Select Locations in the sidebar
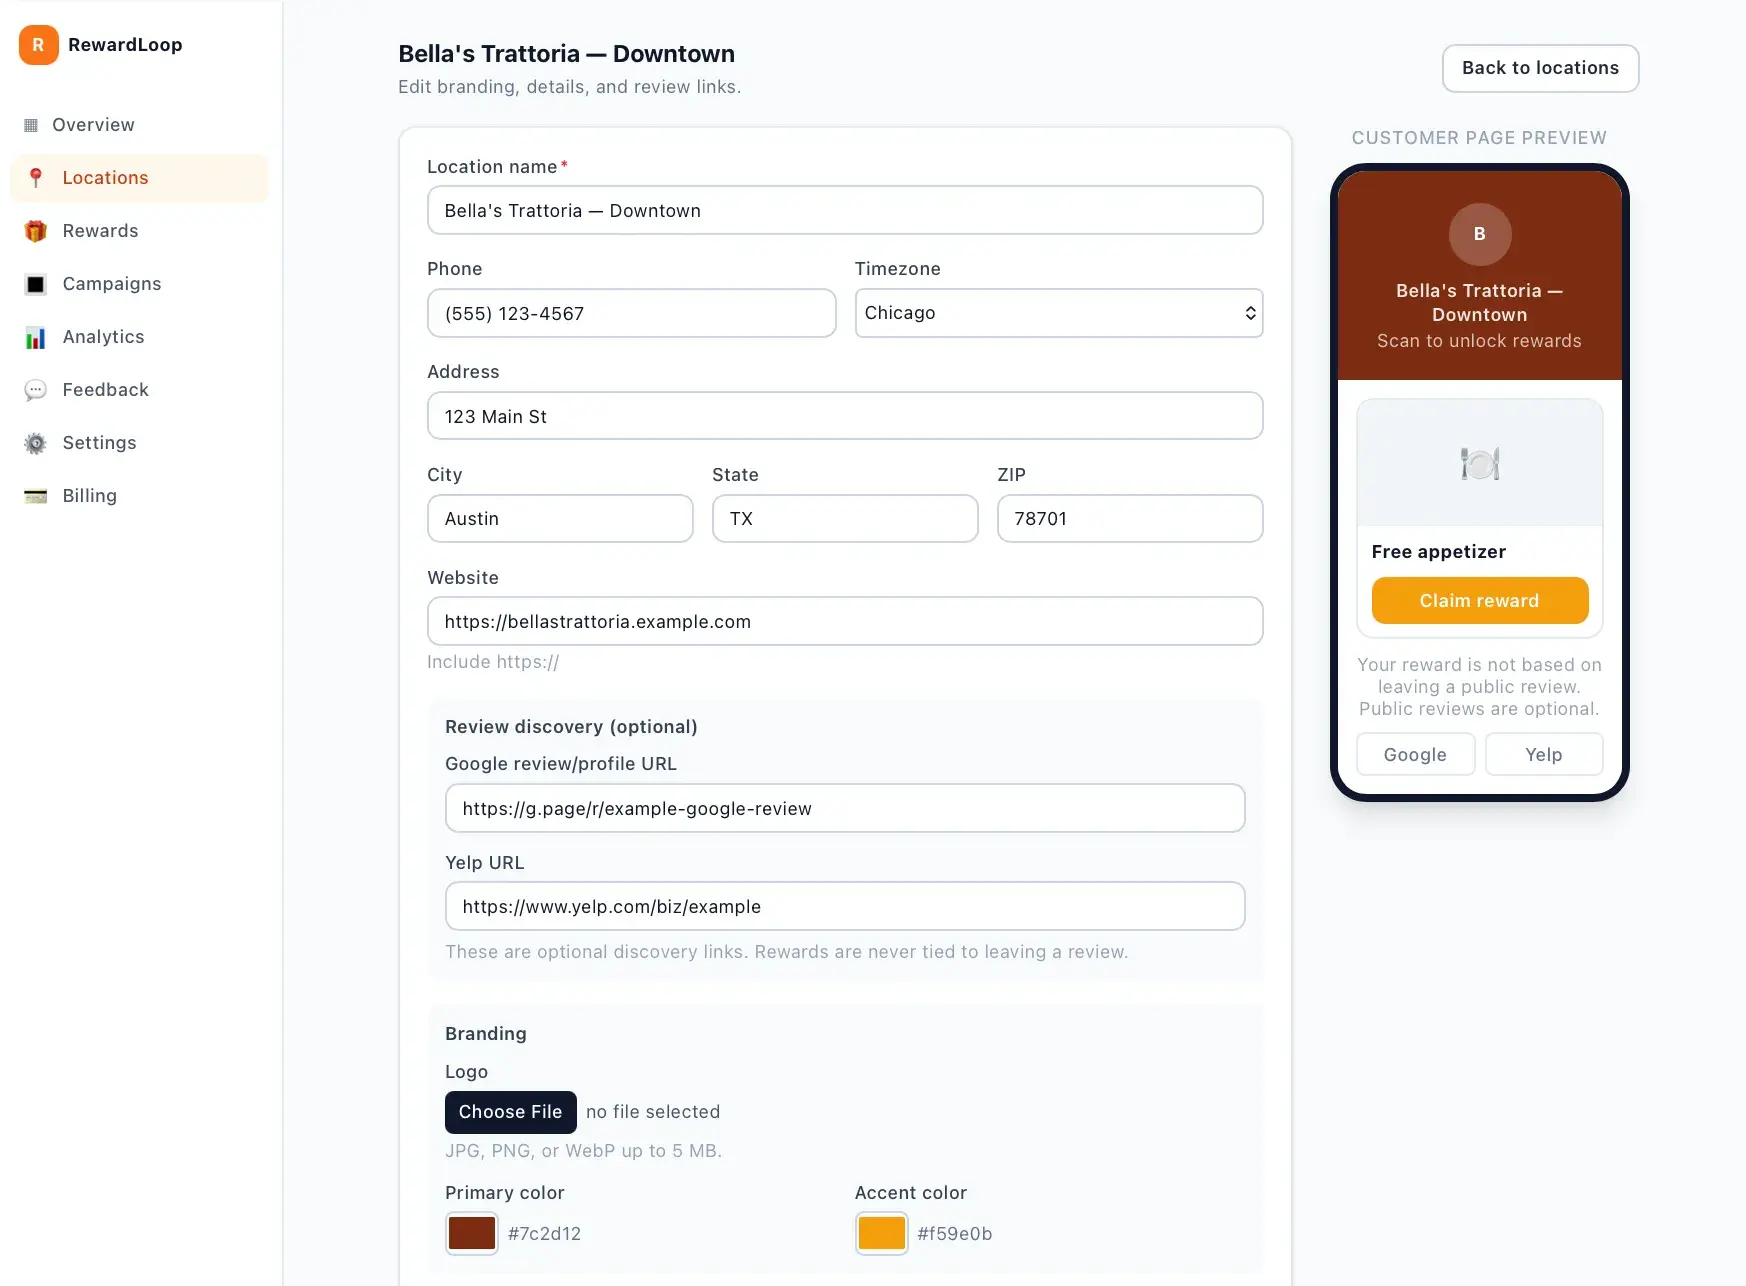Image resolution: width=1746 pixels, height=1286 pixels. click(x=139, y=178)
